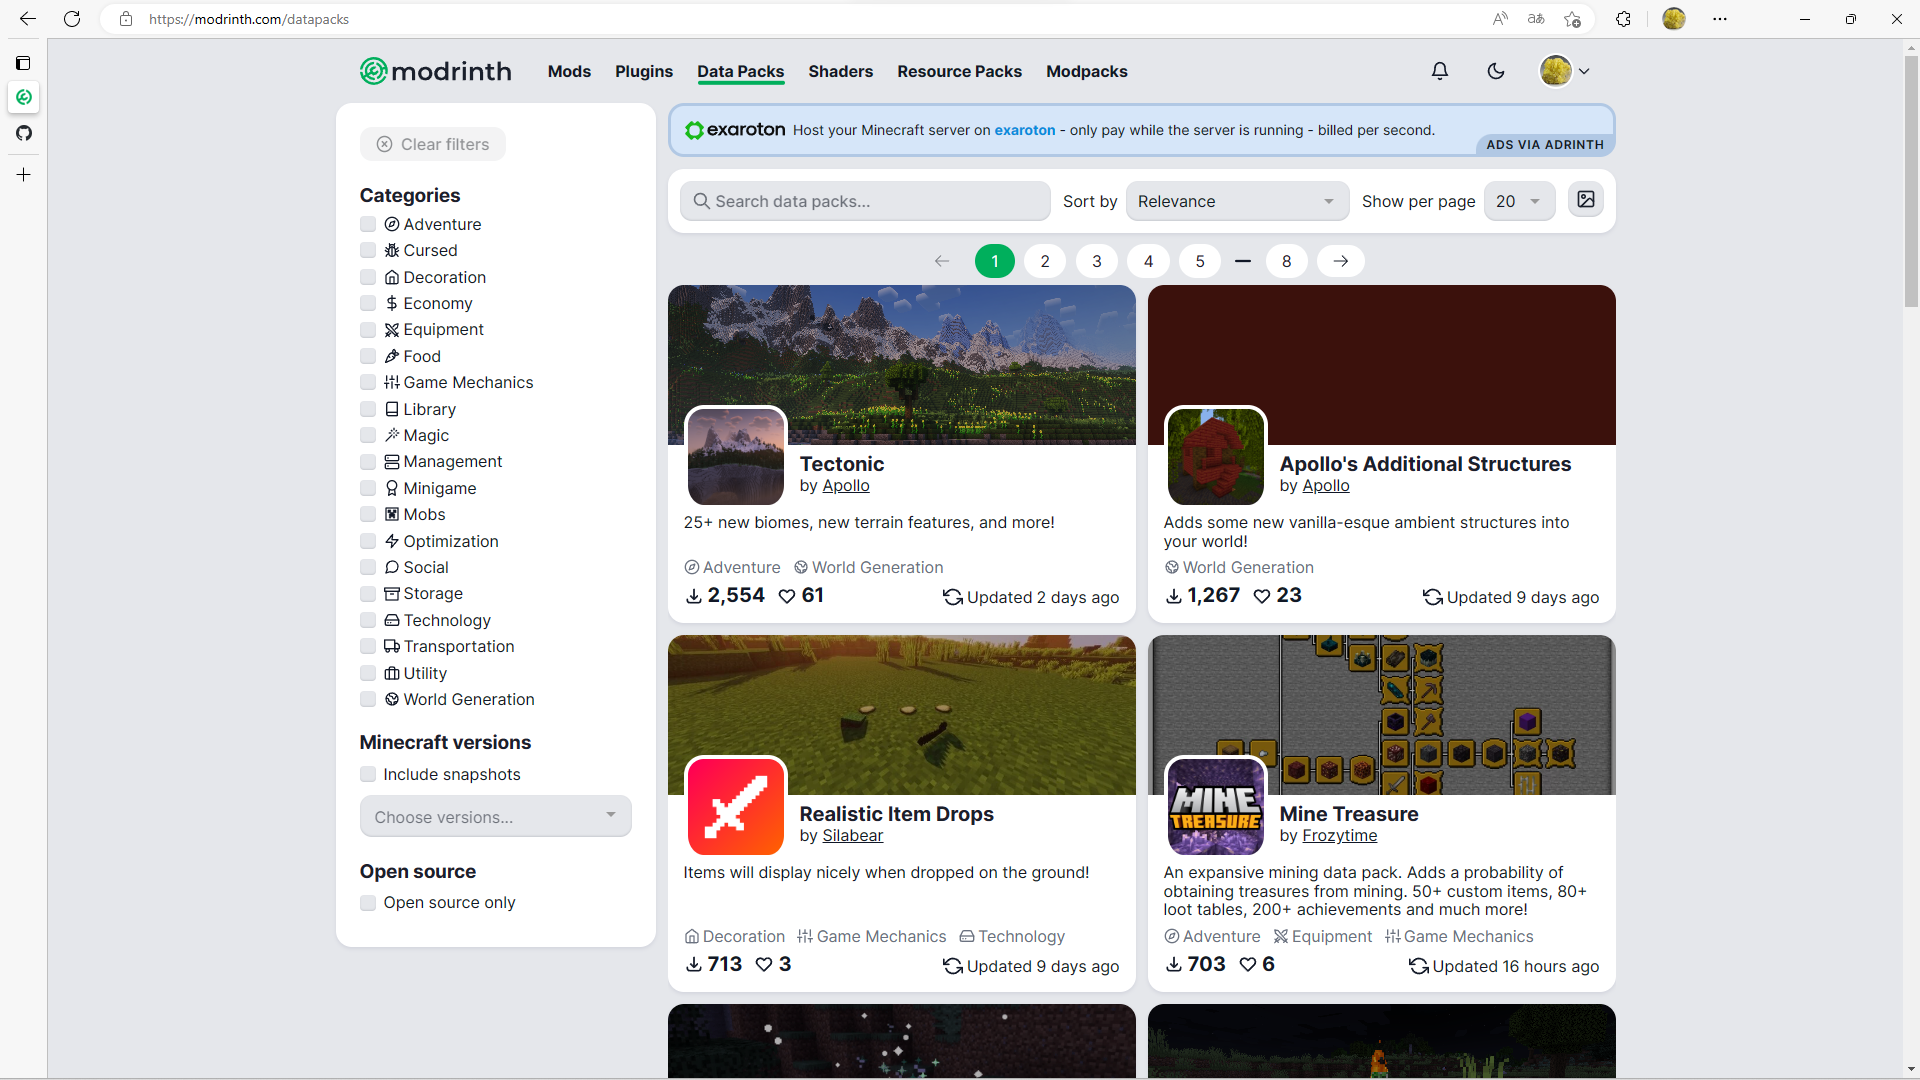Switch to gallery view next to Show per page

[1586, 200]
